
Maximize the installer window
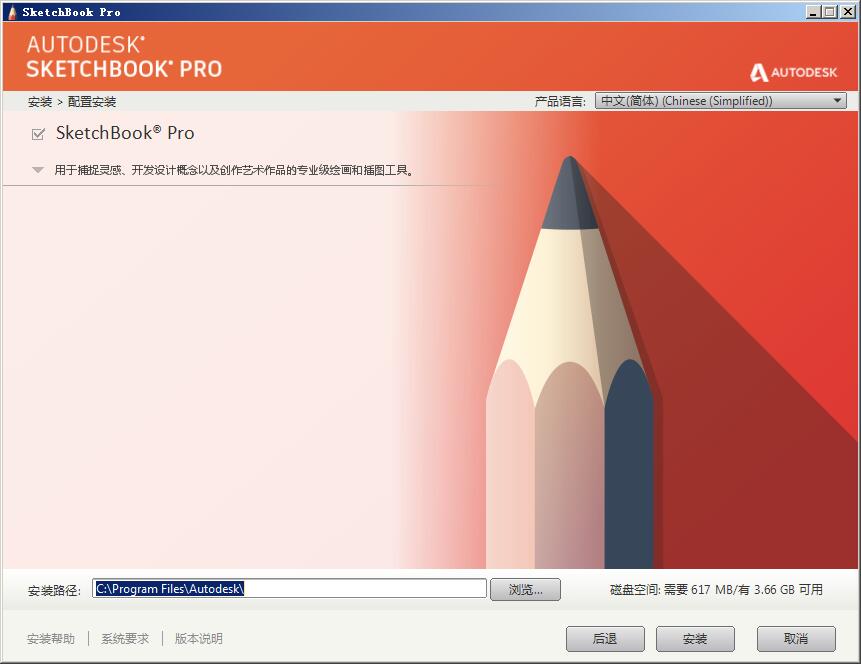coord(830,12)
